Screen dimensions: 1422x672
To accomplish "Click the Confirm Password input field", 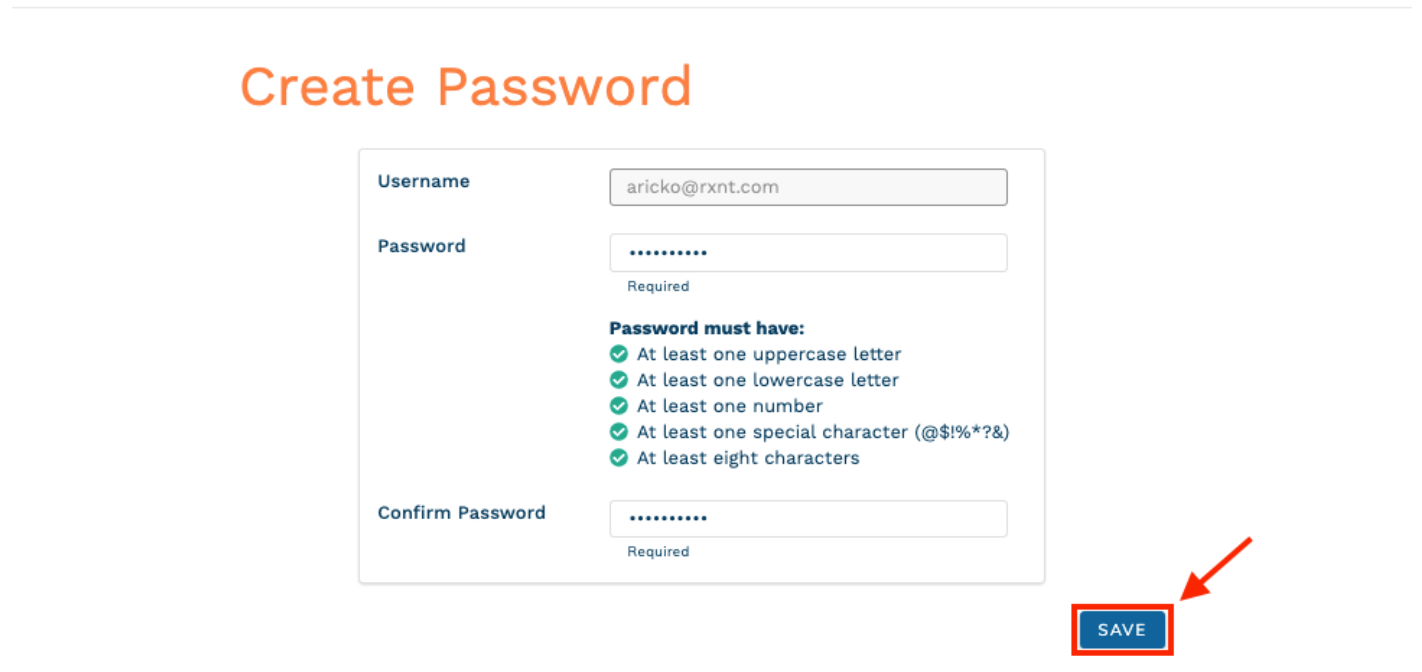I will coord(808,519).
